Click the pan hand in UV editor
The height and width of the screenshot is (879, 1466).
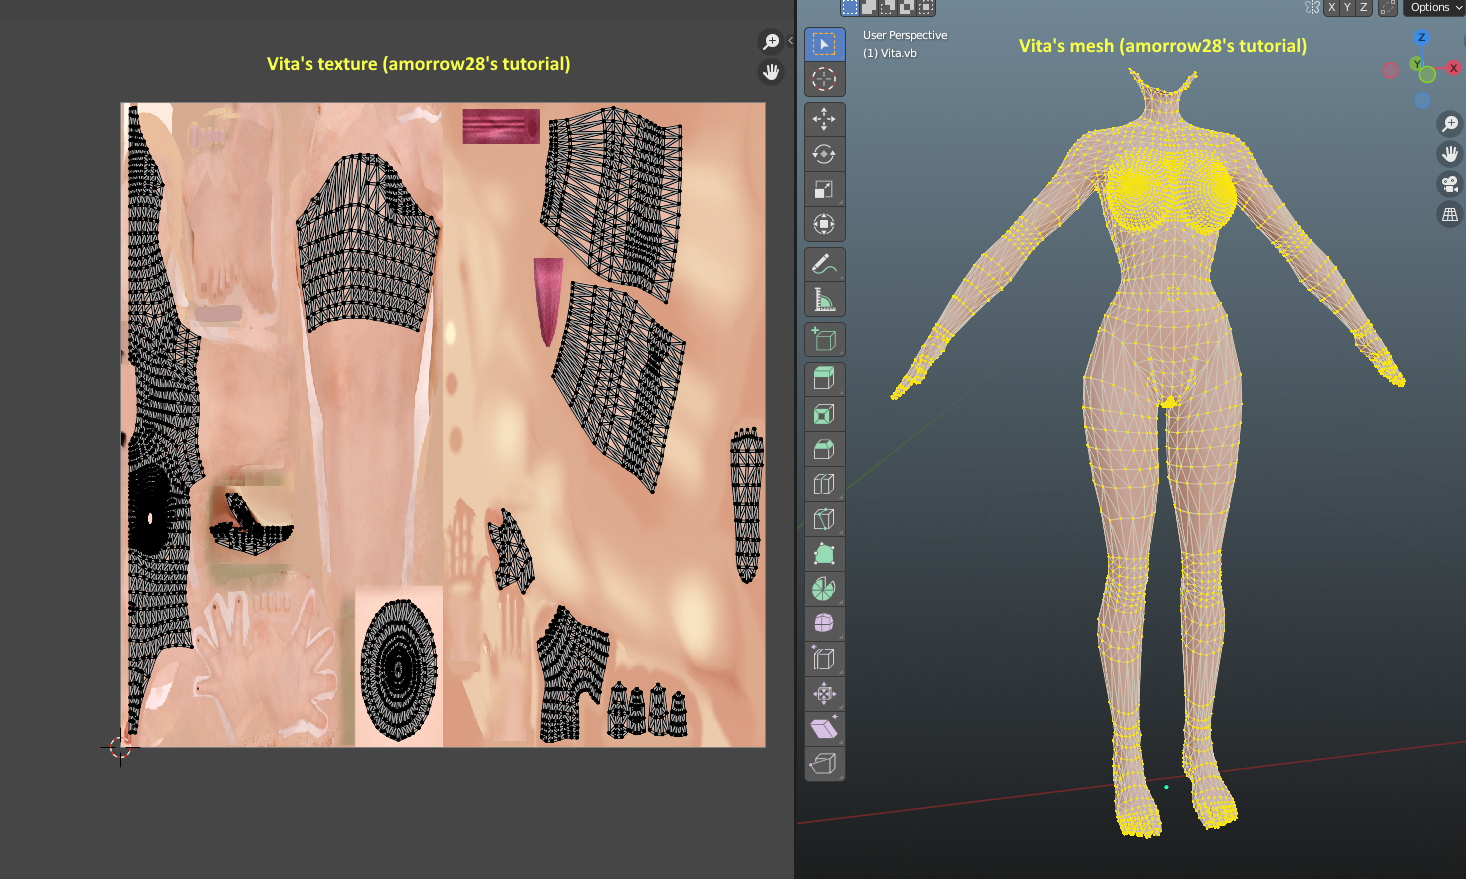(771, 72)
